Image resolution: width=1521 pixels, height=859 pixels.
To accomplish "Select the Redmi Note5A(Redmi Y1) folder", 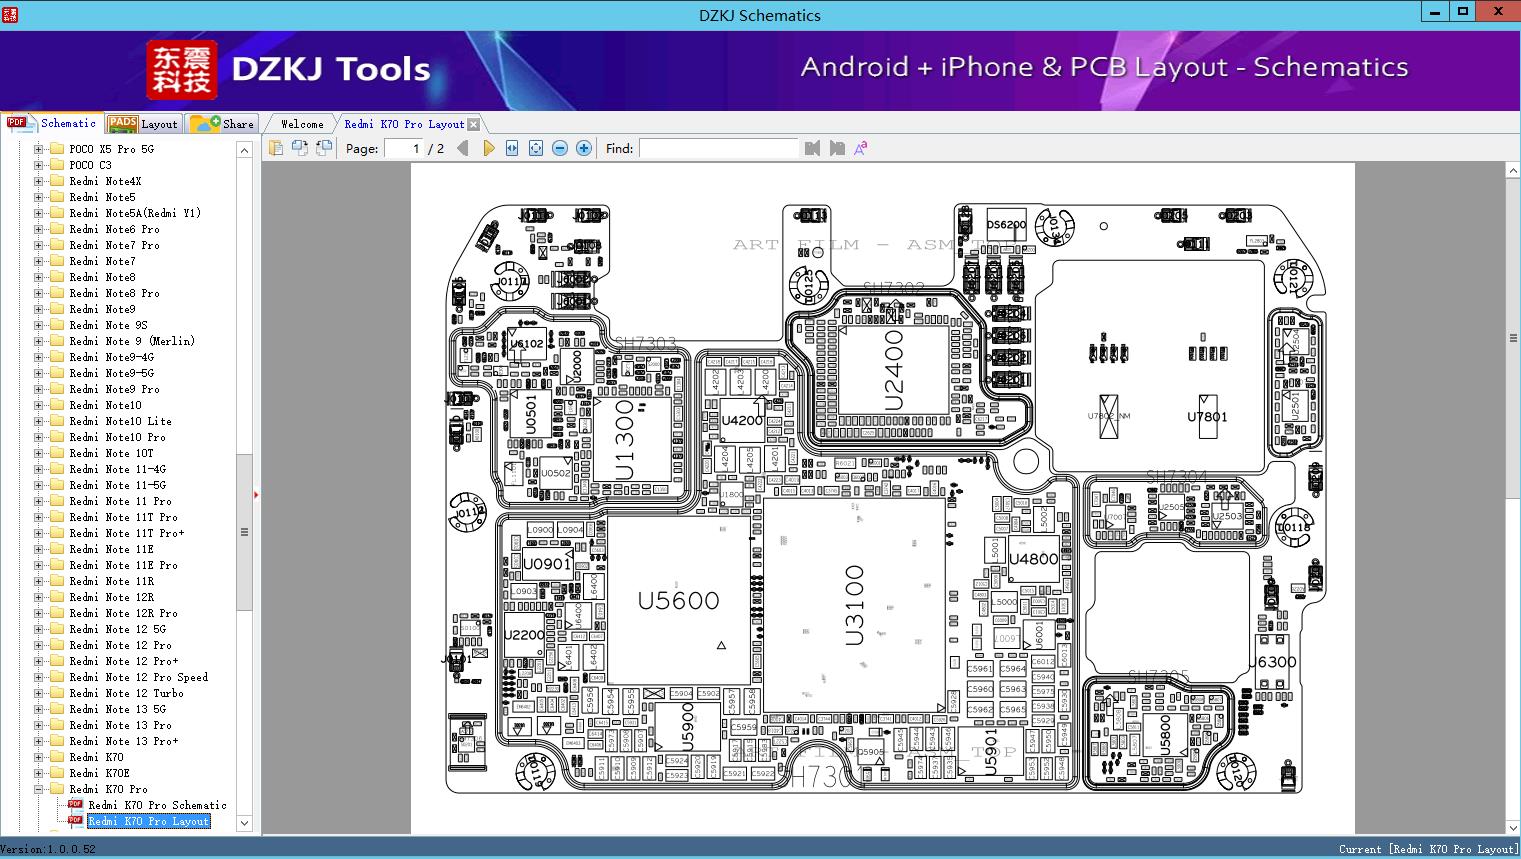I will [x=135, y=213].
